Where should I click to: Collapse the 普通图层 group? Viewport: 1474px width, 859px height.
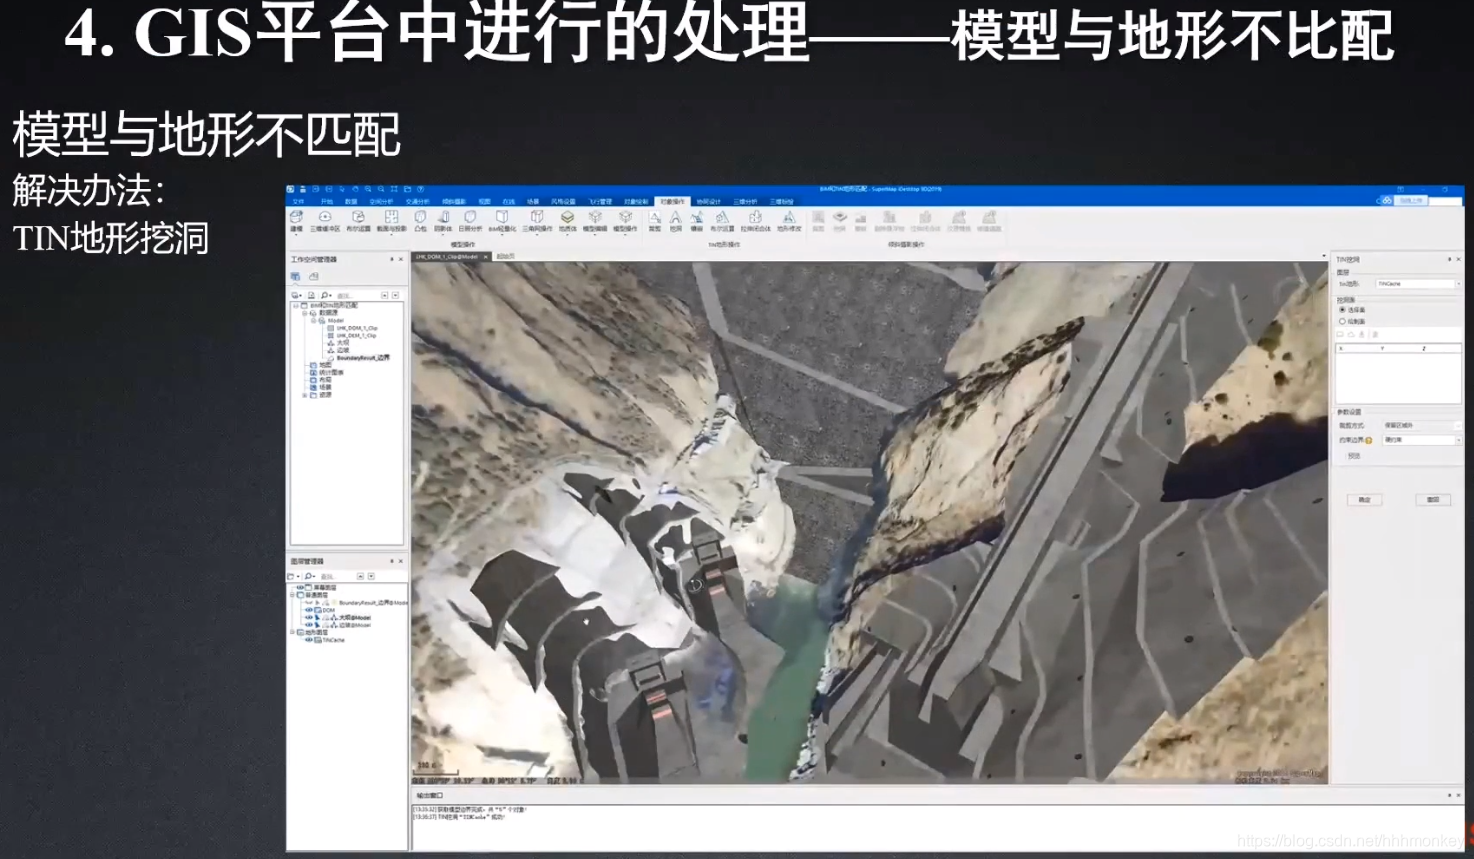(x=292, y=595)
